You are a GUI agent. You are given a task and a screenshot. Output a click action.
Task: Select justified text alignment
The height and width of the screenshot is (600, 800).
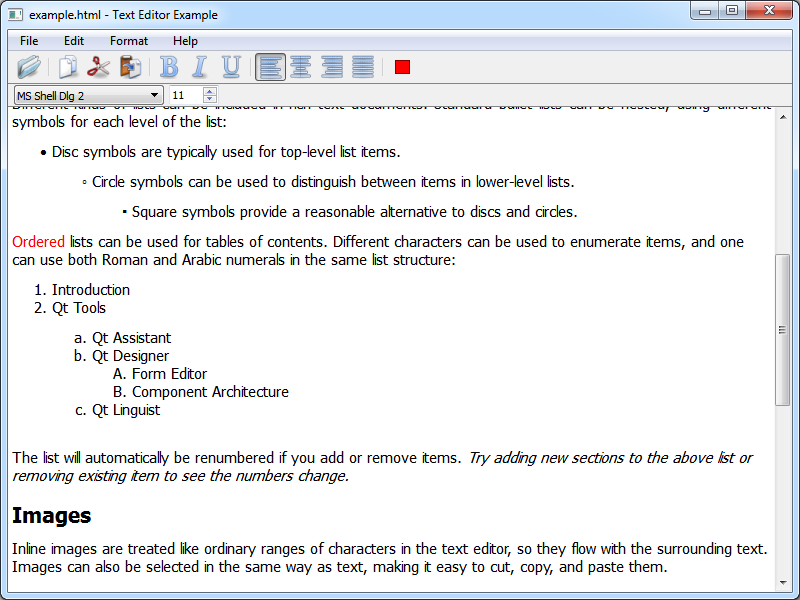[x=363, y=67]
